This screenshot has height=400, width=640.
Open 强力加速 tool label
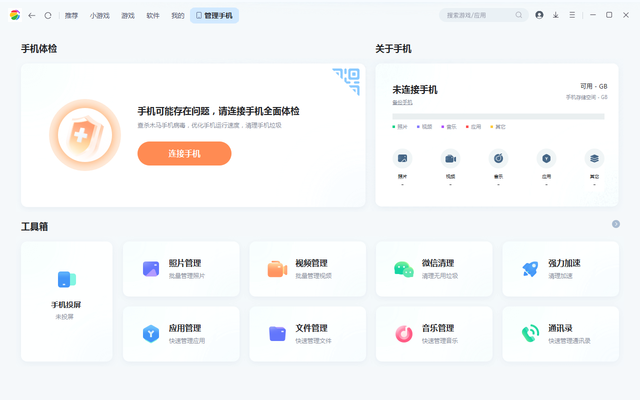tap(564, 263)
